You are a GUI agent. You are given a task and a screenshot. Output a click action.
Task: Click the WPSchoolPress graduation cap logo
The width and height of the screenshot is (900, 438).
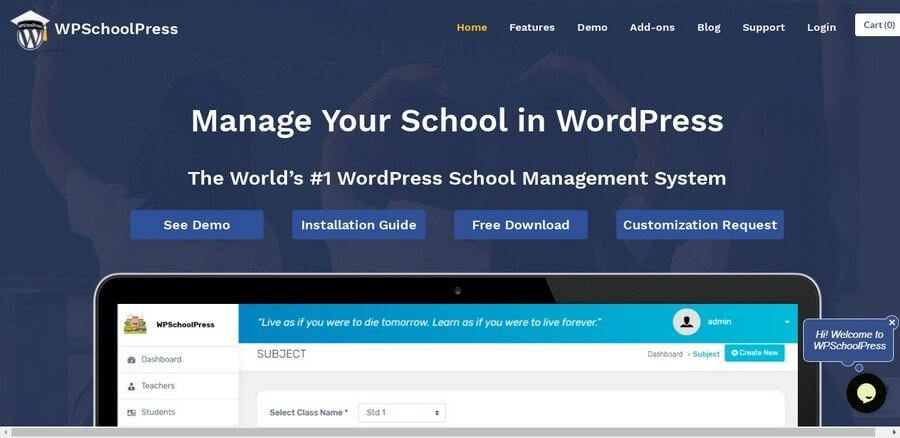tap(30, 30)
